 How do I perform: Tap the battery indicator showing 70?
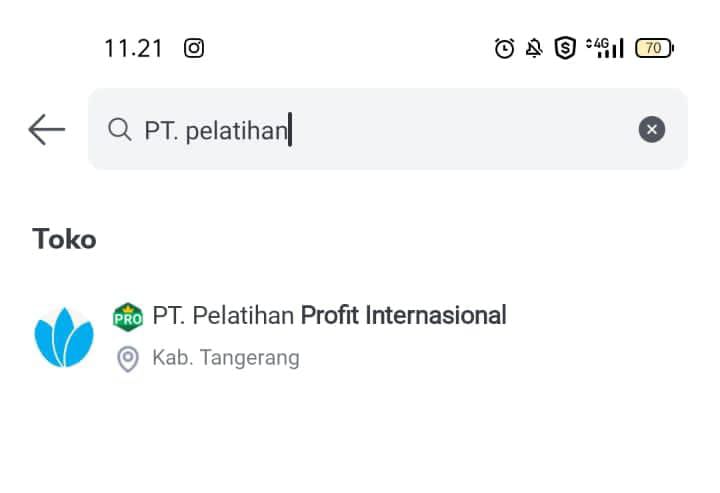pos(654,48)
